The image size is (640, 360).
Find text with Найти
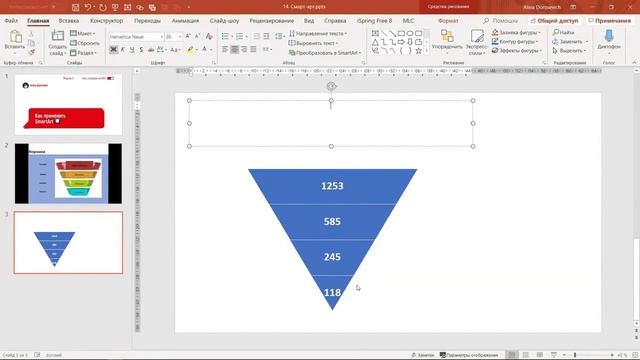click(564, 32)
